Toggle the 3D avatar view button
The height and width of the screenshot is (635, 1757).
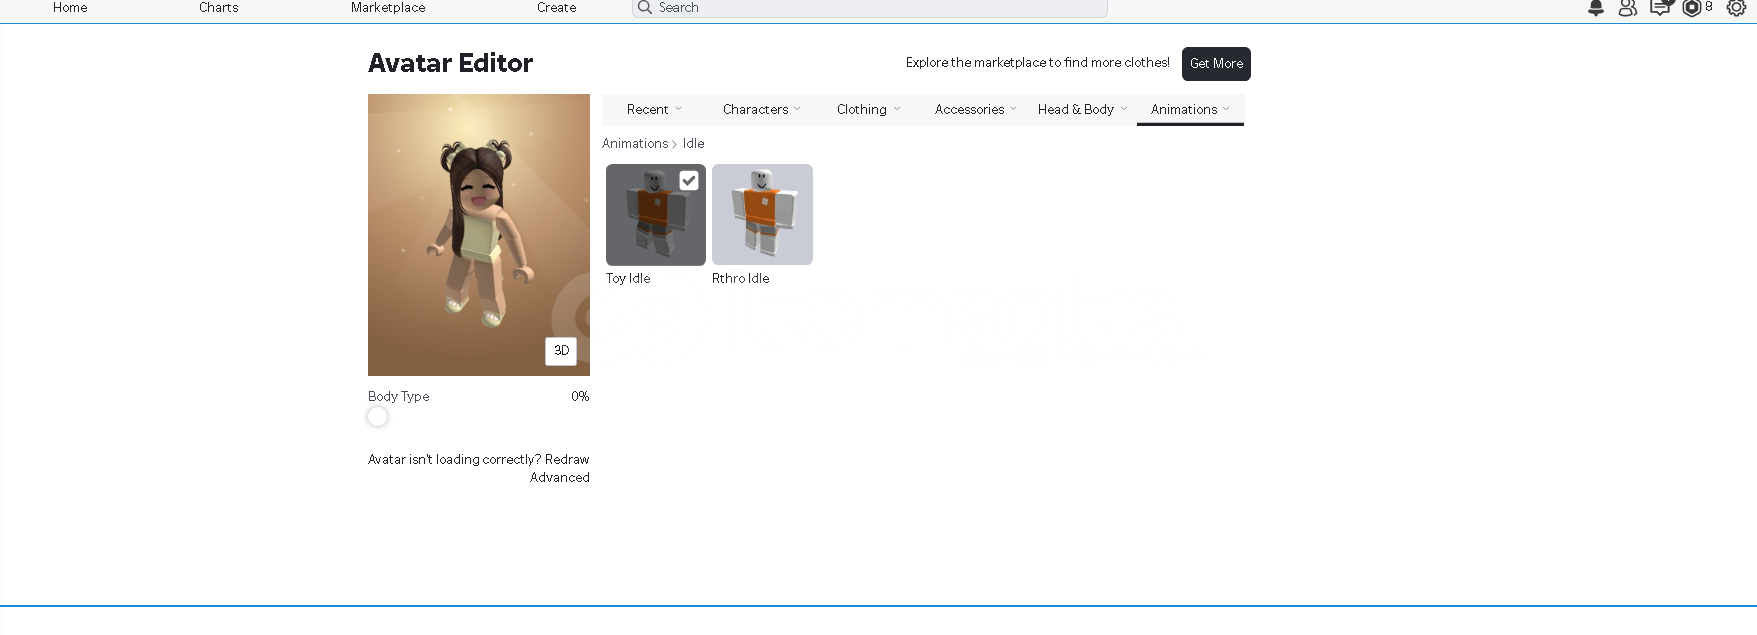click(561, 350)
